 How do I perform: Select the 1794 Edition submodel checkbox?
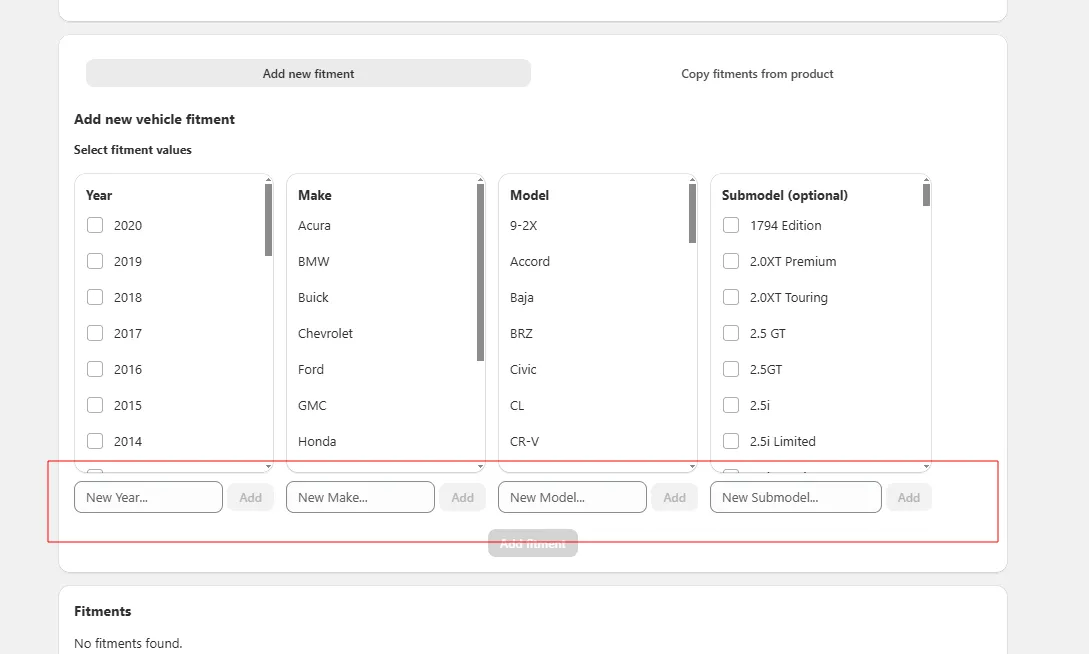pos(731,225)
